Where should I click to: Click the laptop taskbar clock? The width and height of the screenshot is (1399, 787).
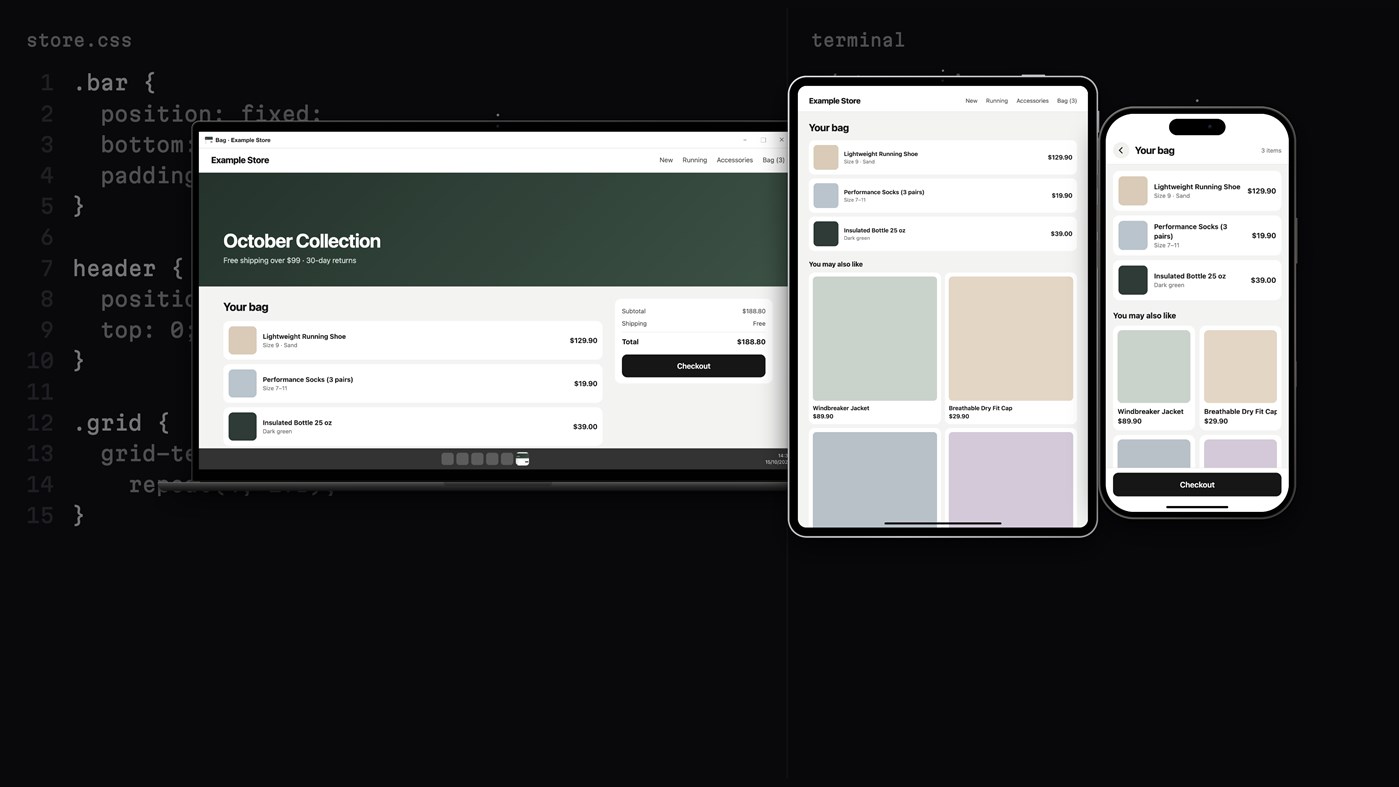tap(778, 459)
